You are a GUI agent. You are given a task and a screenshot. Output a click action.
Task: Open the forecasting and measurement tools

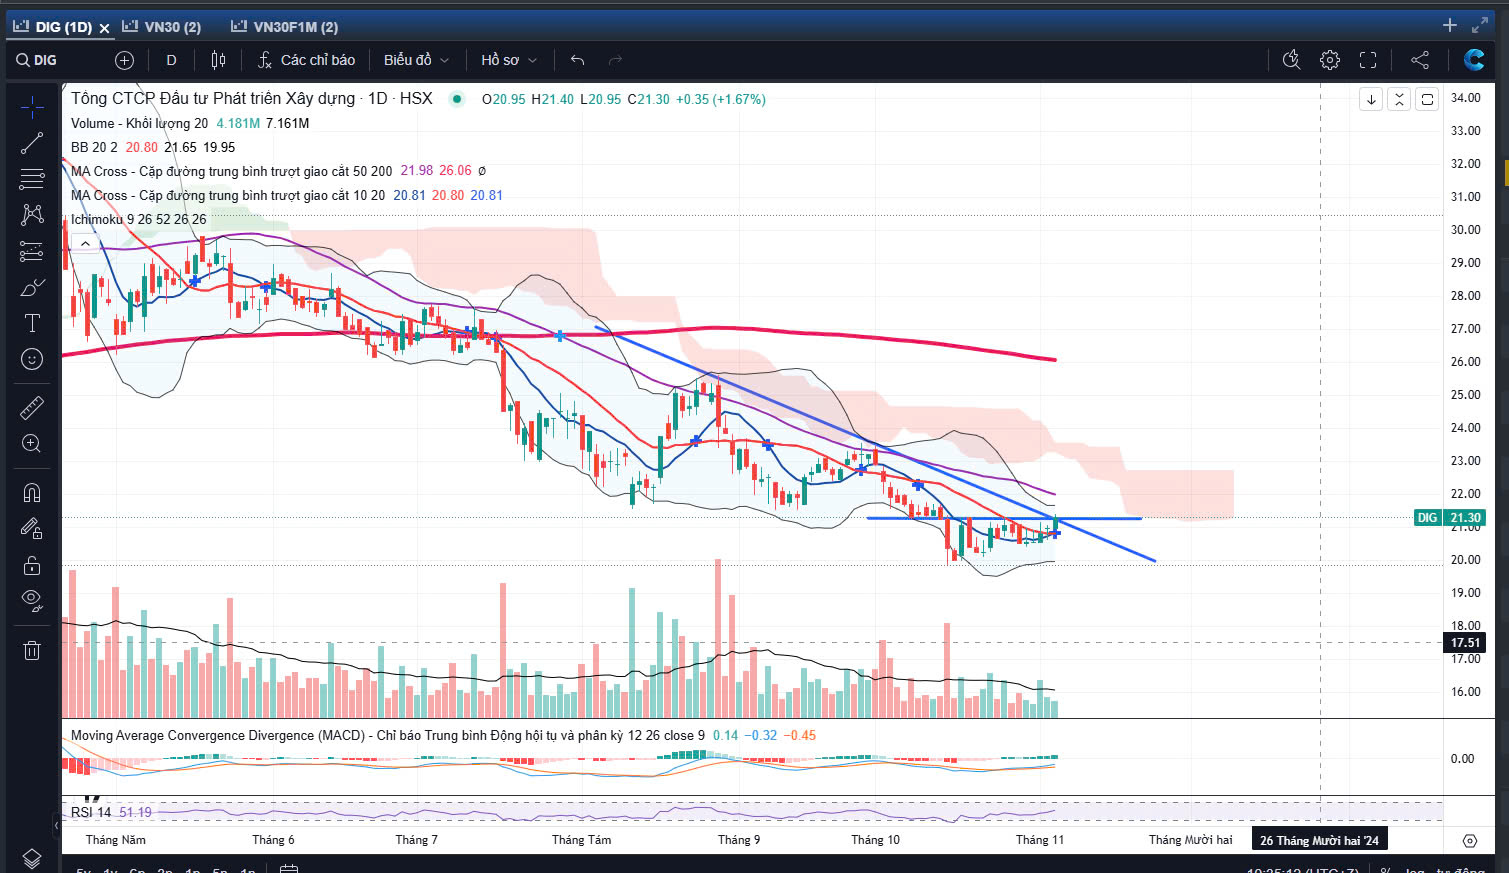(32, 251)
